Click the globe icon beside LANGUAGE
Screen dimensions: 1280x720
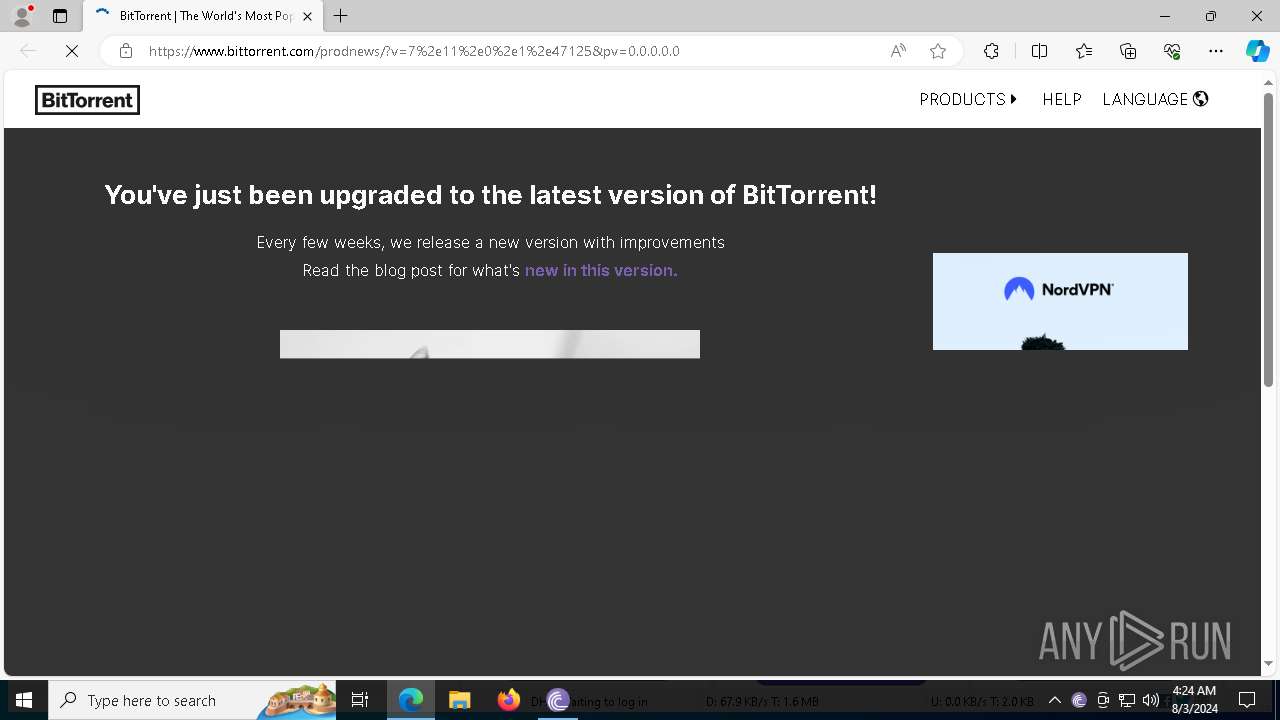point(1201,99)
